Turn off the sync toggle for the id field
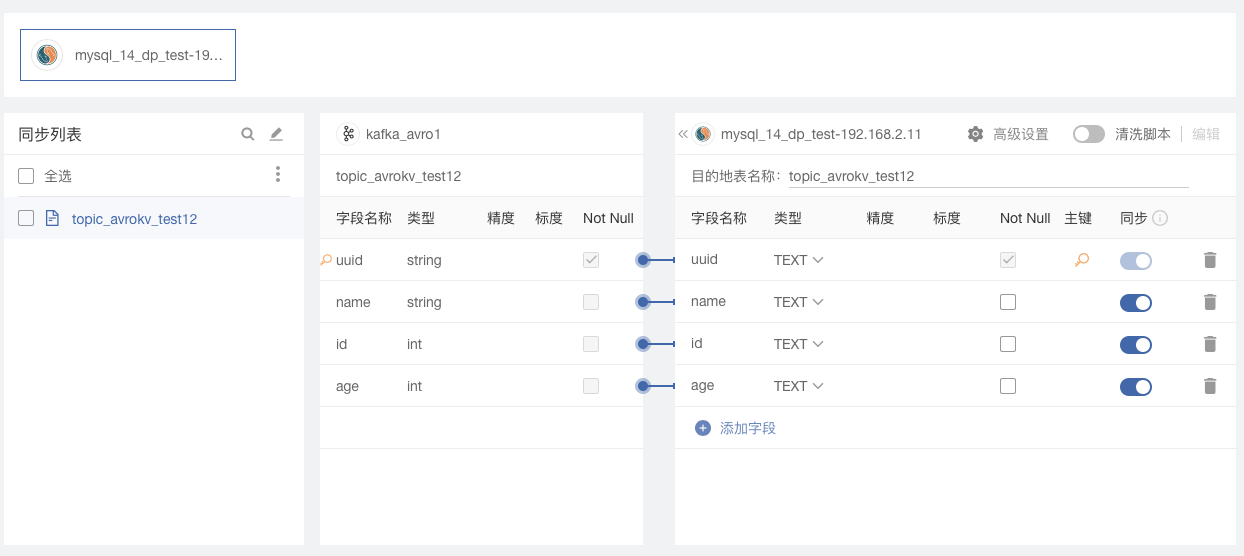Viewport: 1244px width, 556px height. click(1136, 344)
